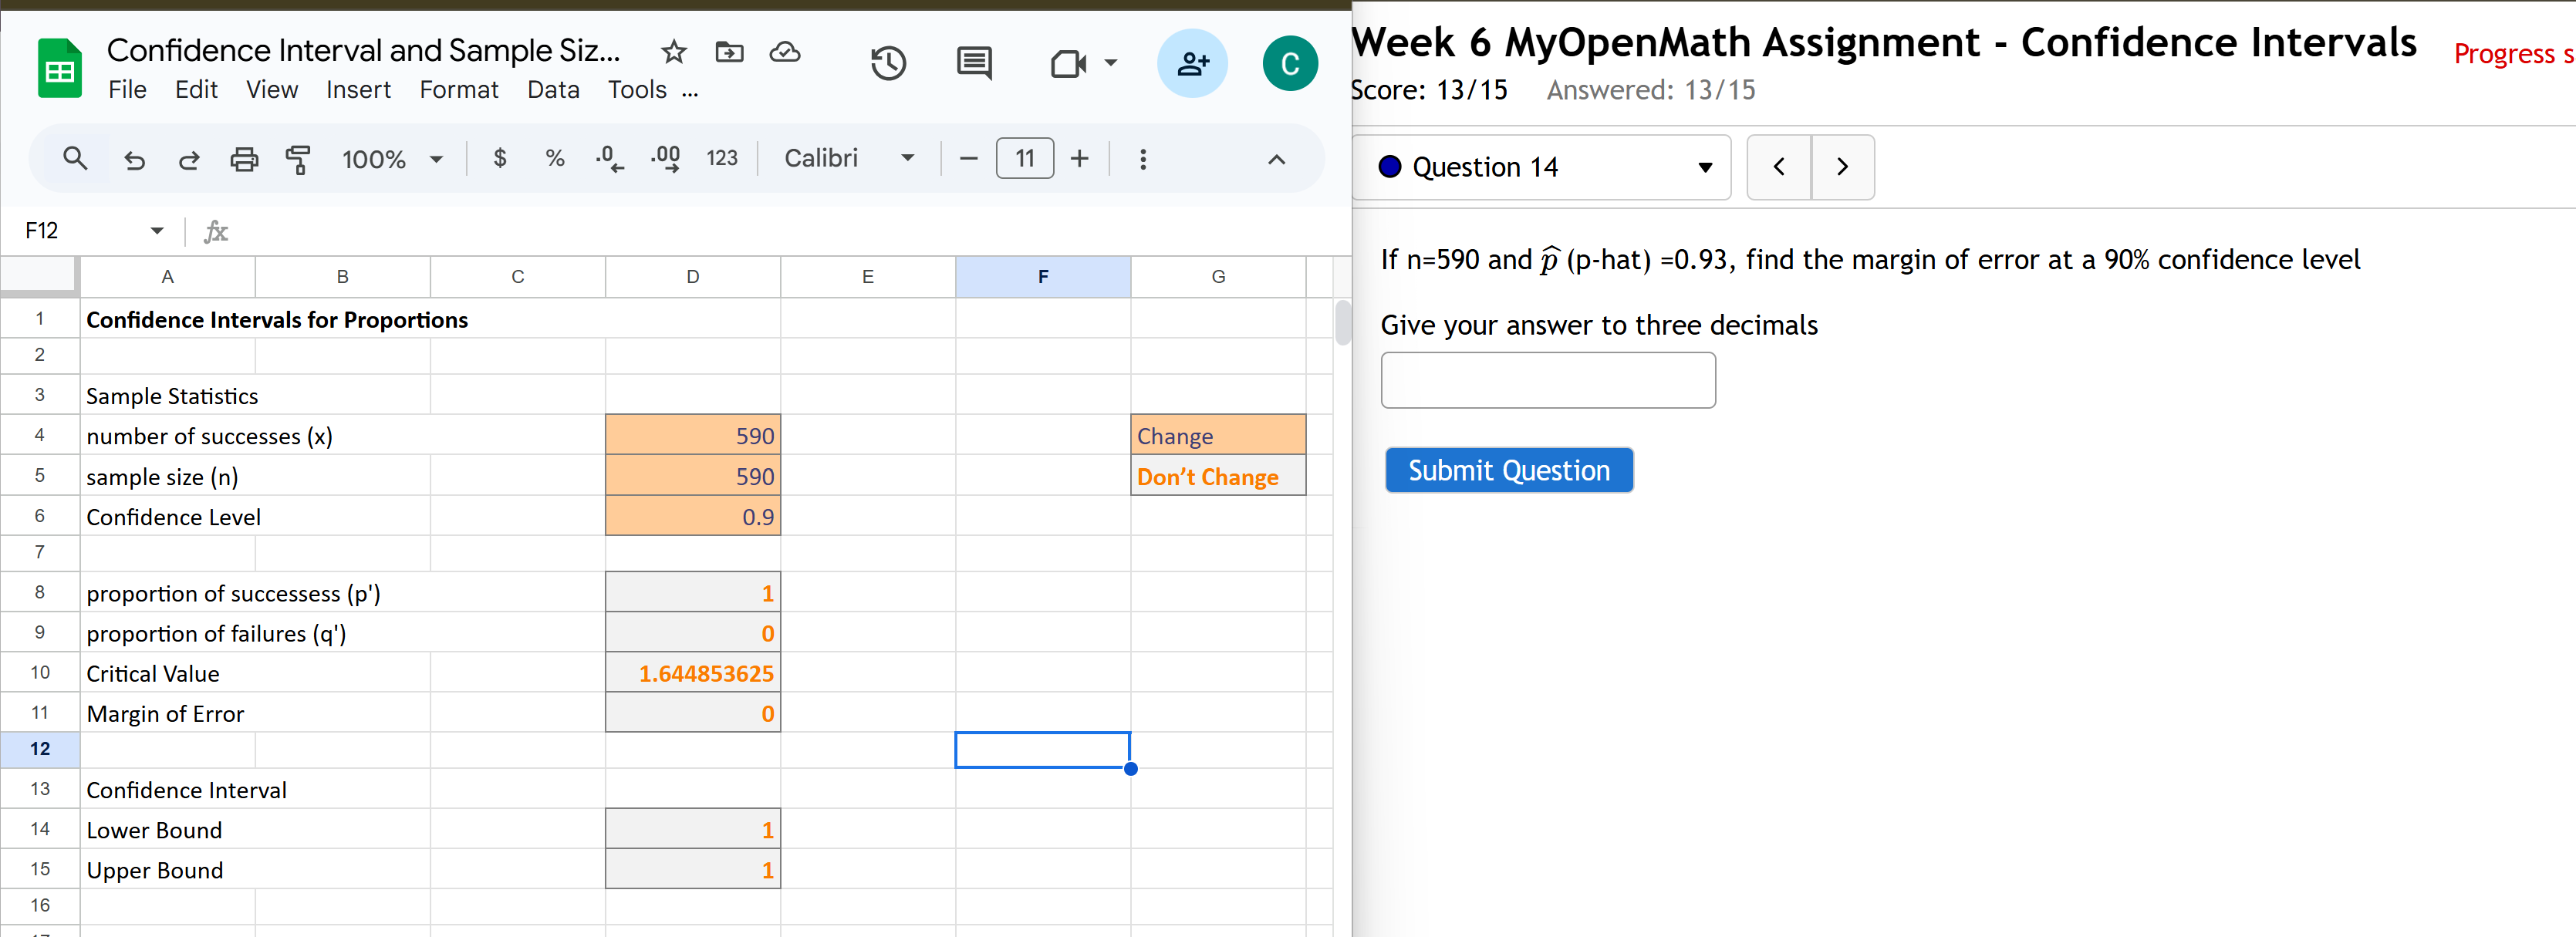
Task: Undo the last action
Action: pyautogui.click(x=135, y=158)
